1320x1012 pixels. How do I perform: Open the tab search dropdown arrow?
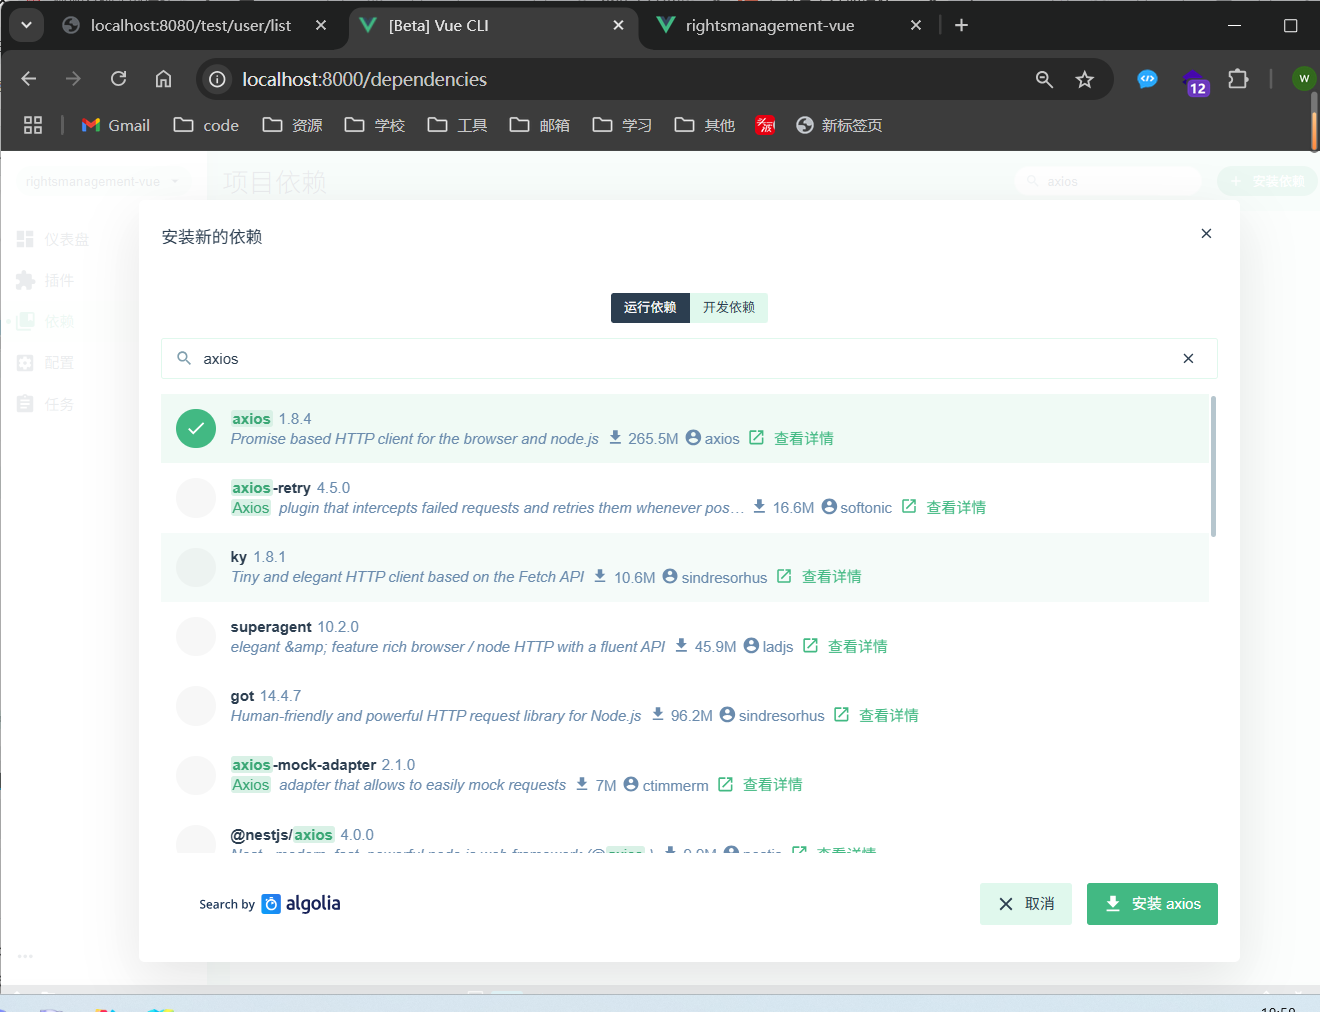(26, 25)
